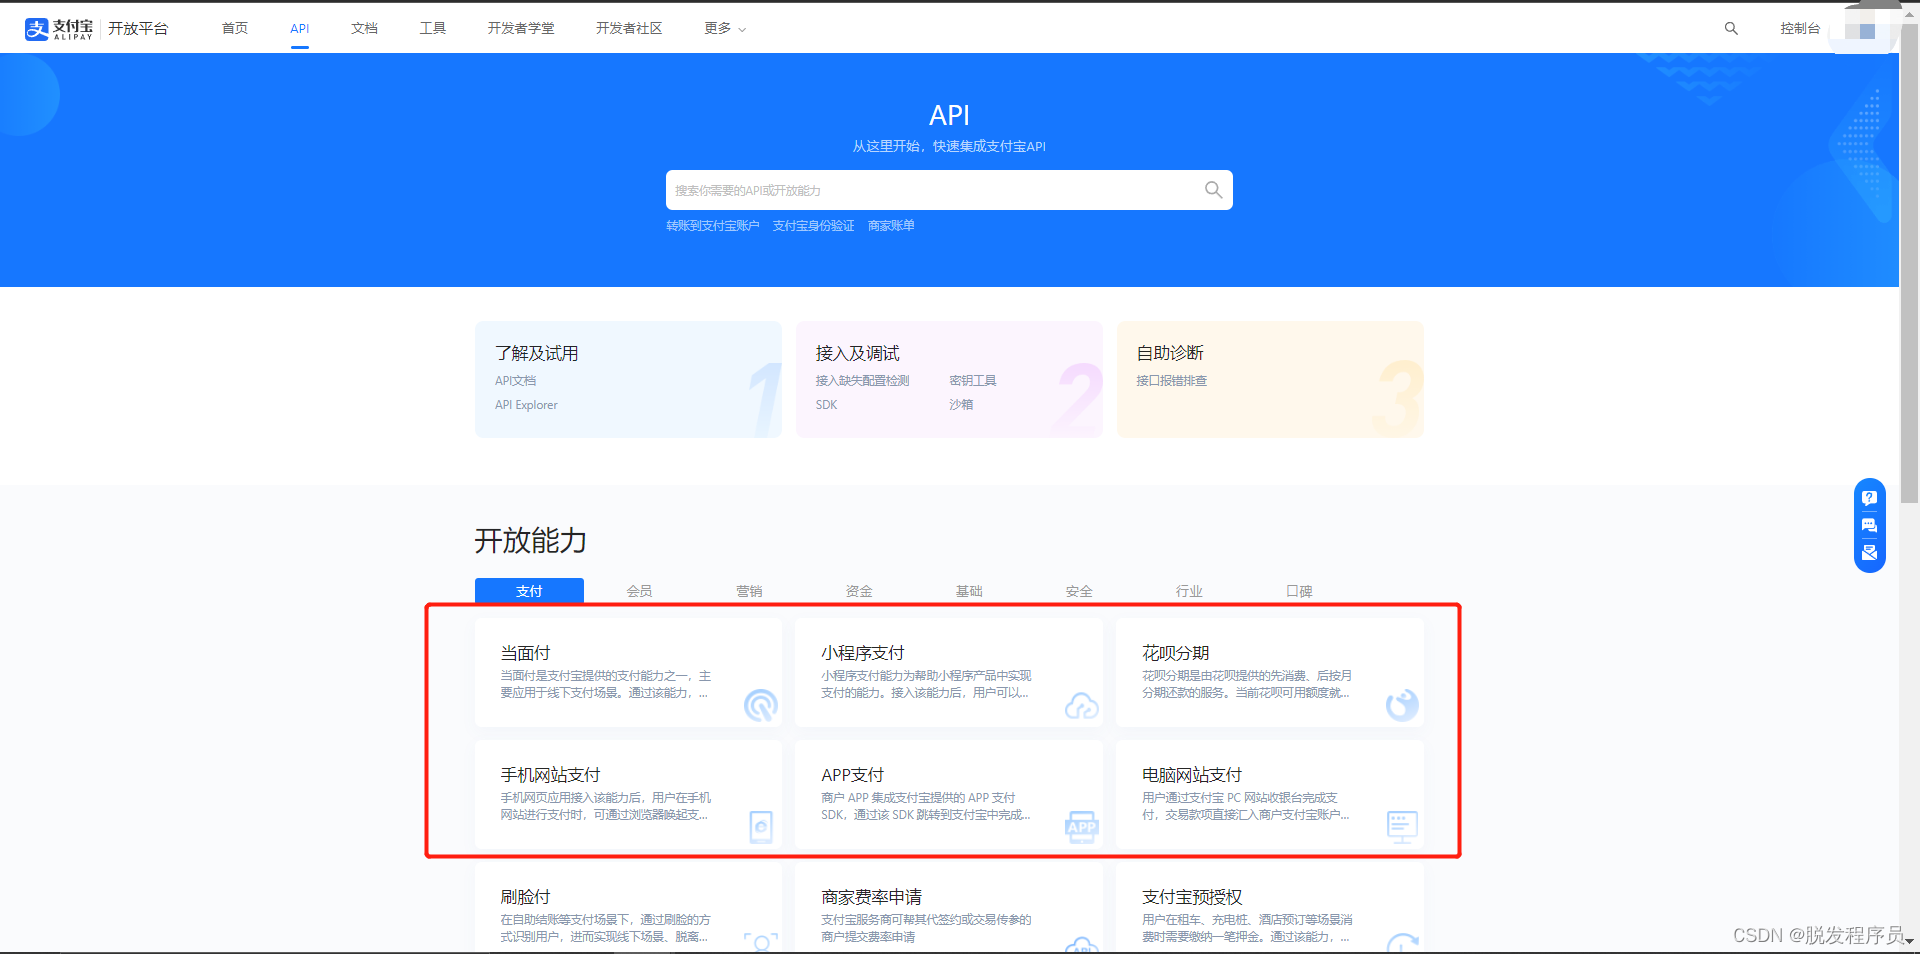The image size is (1920, 954).
Task: Open the 电脑网站支付 capability card
Action: click(1269, 795)
